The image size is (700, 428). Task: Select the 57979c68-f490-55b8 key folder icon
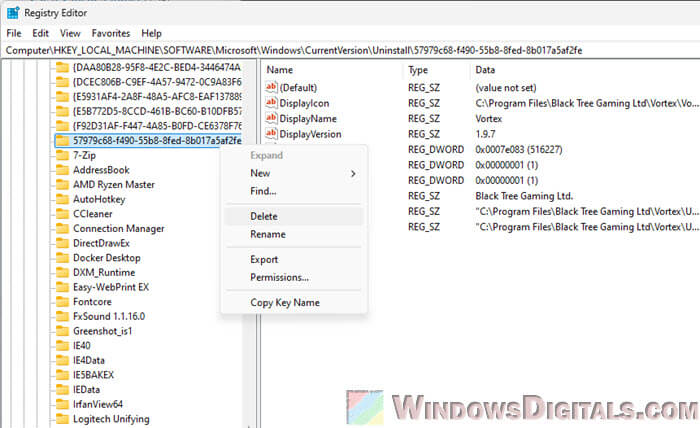(x=62, y=141)
